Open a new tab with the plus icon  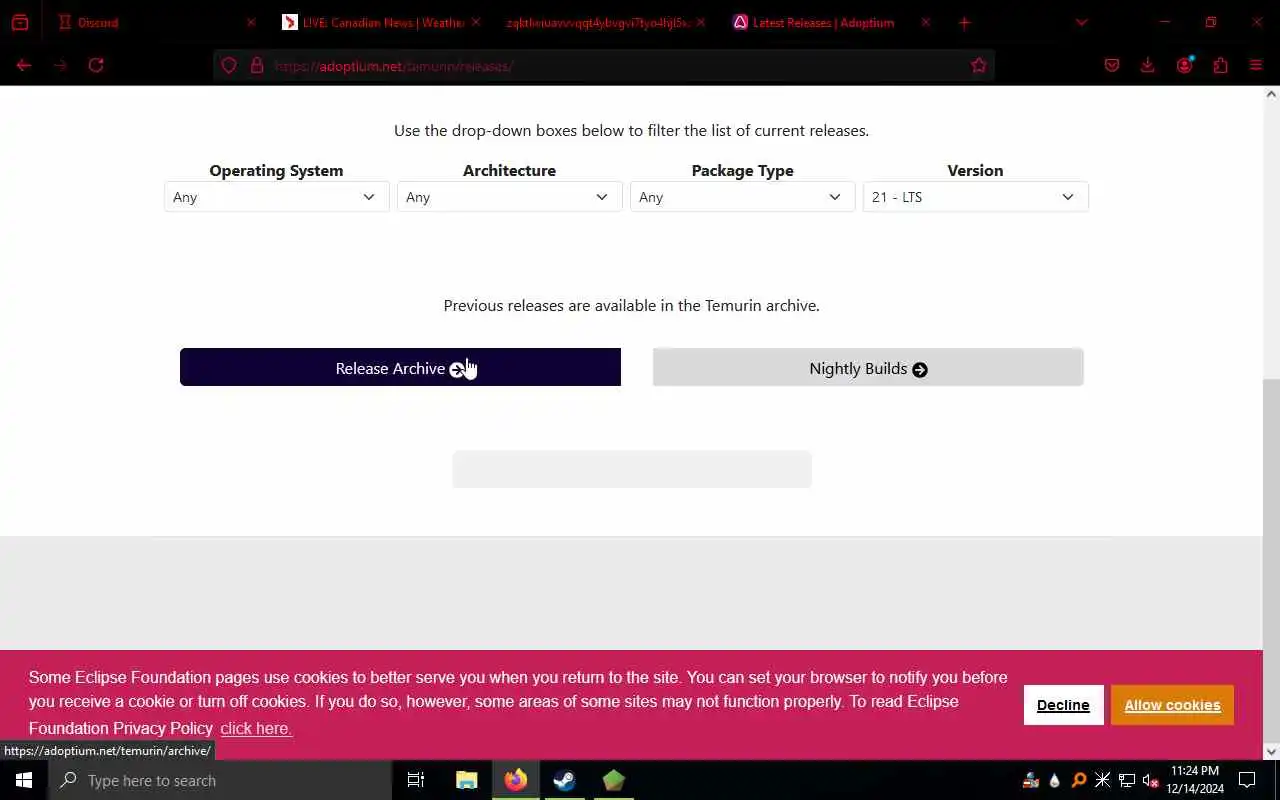(x=964, y=22)
